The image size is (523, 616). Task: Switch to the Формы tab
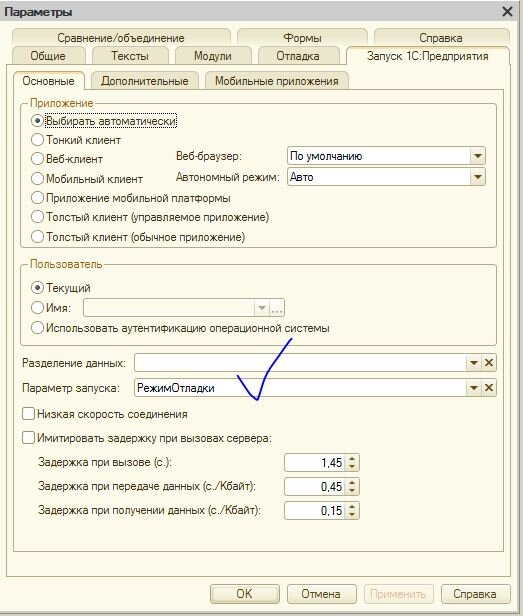302,38
